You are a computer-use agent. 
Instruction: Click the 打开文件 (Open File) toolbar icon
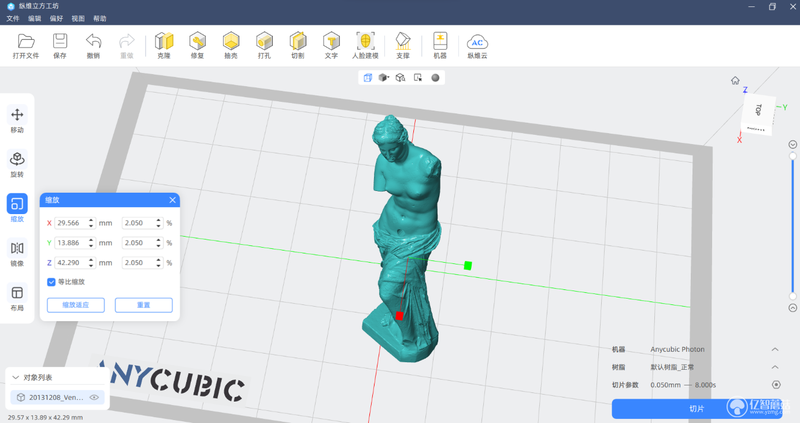coord(26,45)
